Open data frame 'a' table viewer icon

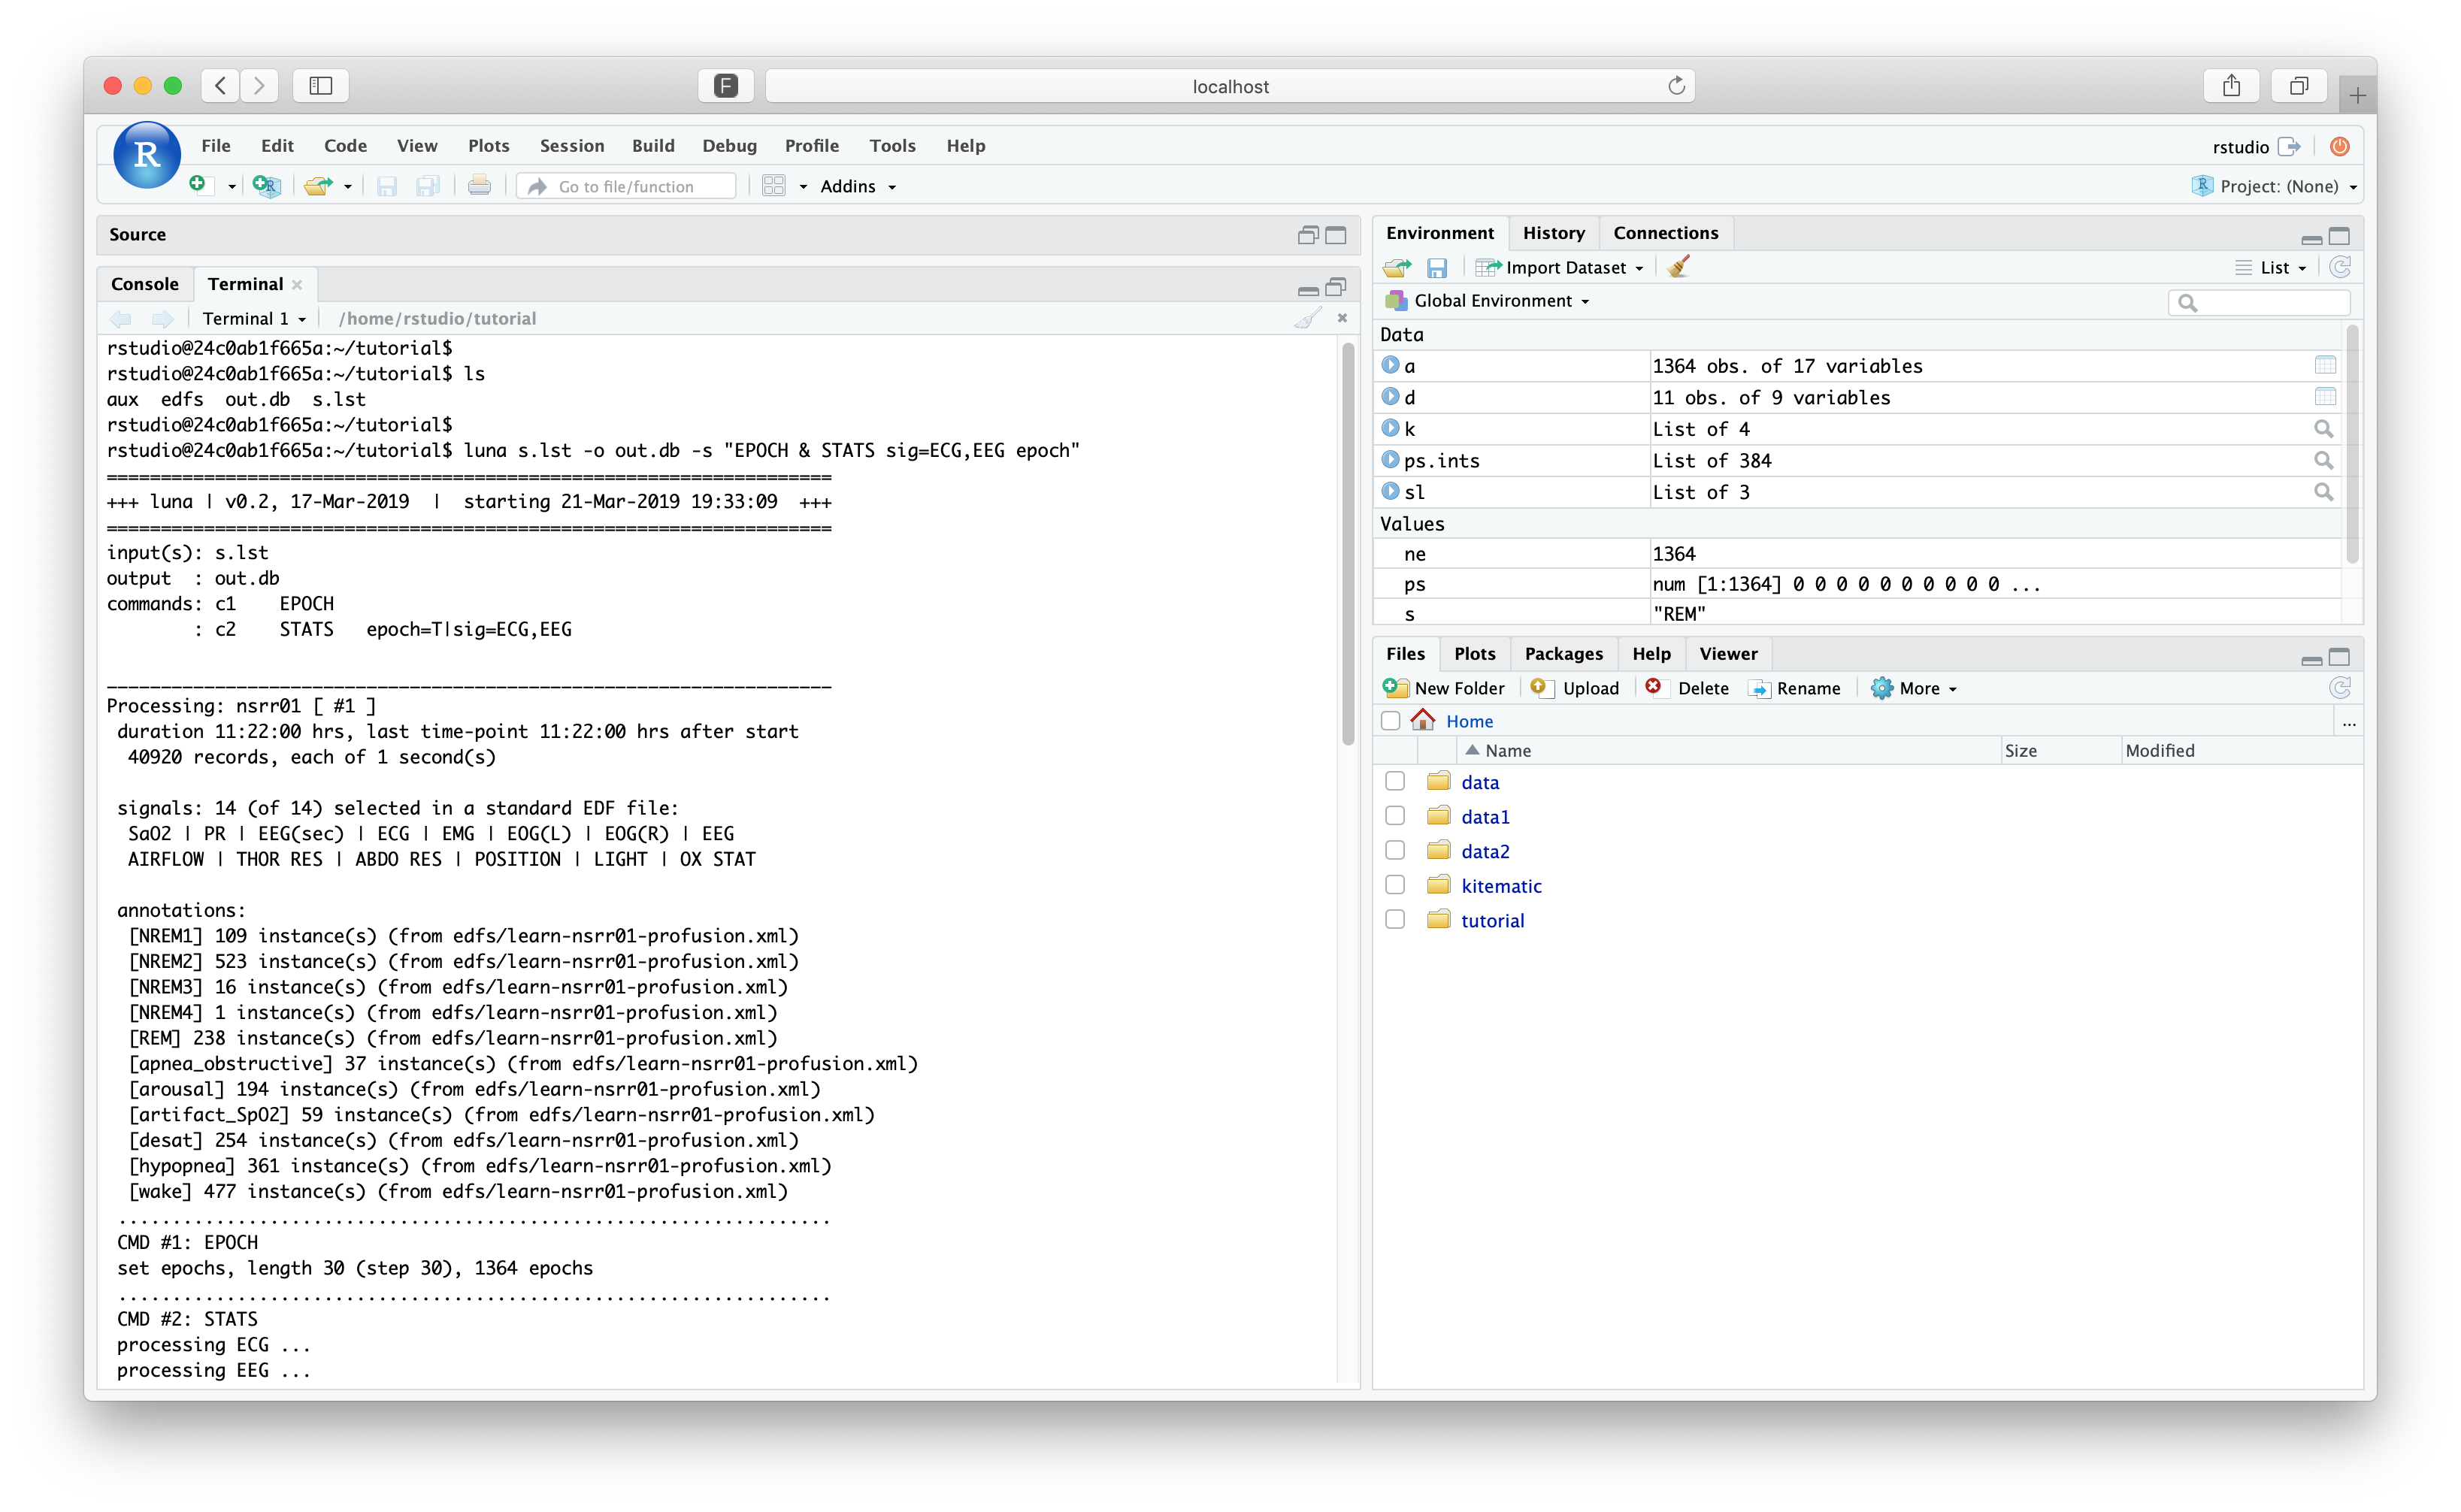pyautogui.click(x=2324, y=366)
